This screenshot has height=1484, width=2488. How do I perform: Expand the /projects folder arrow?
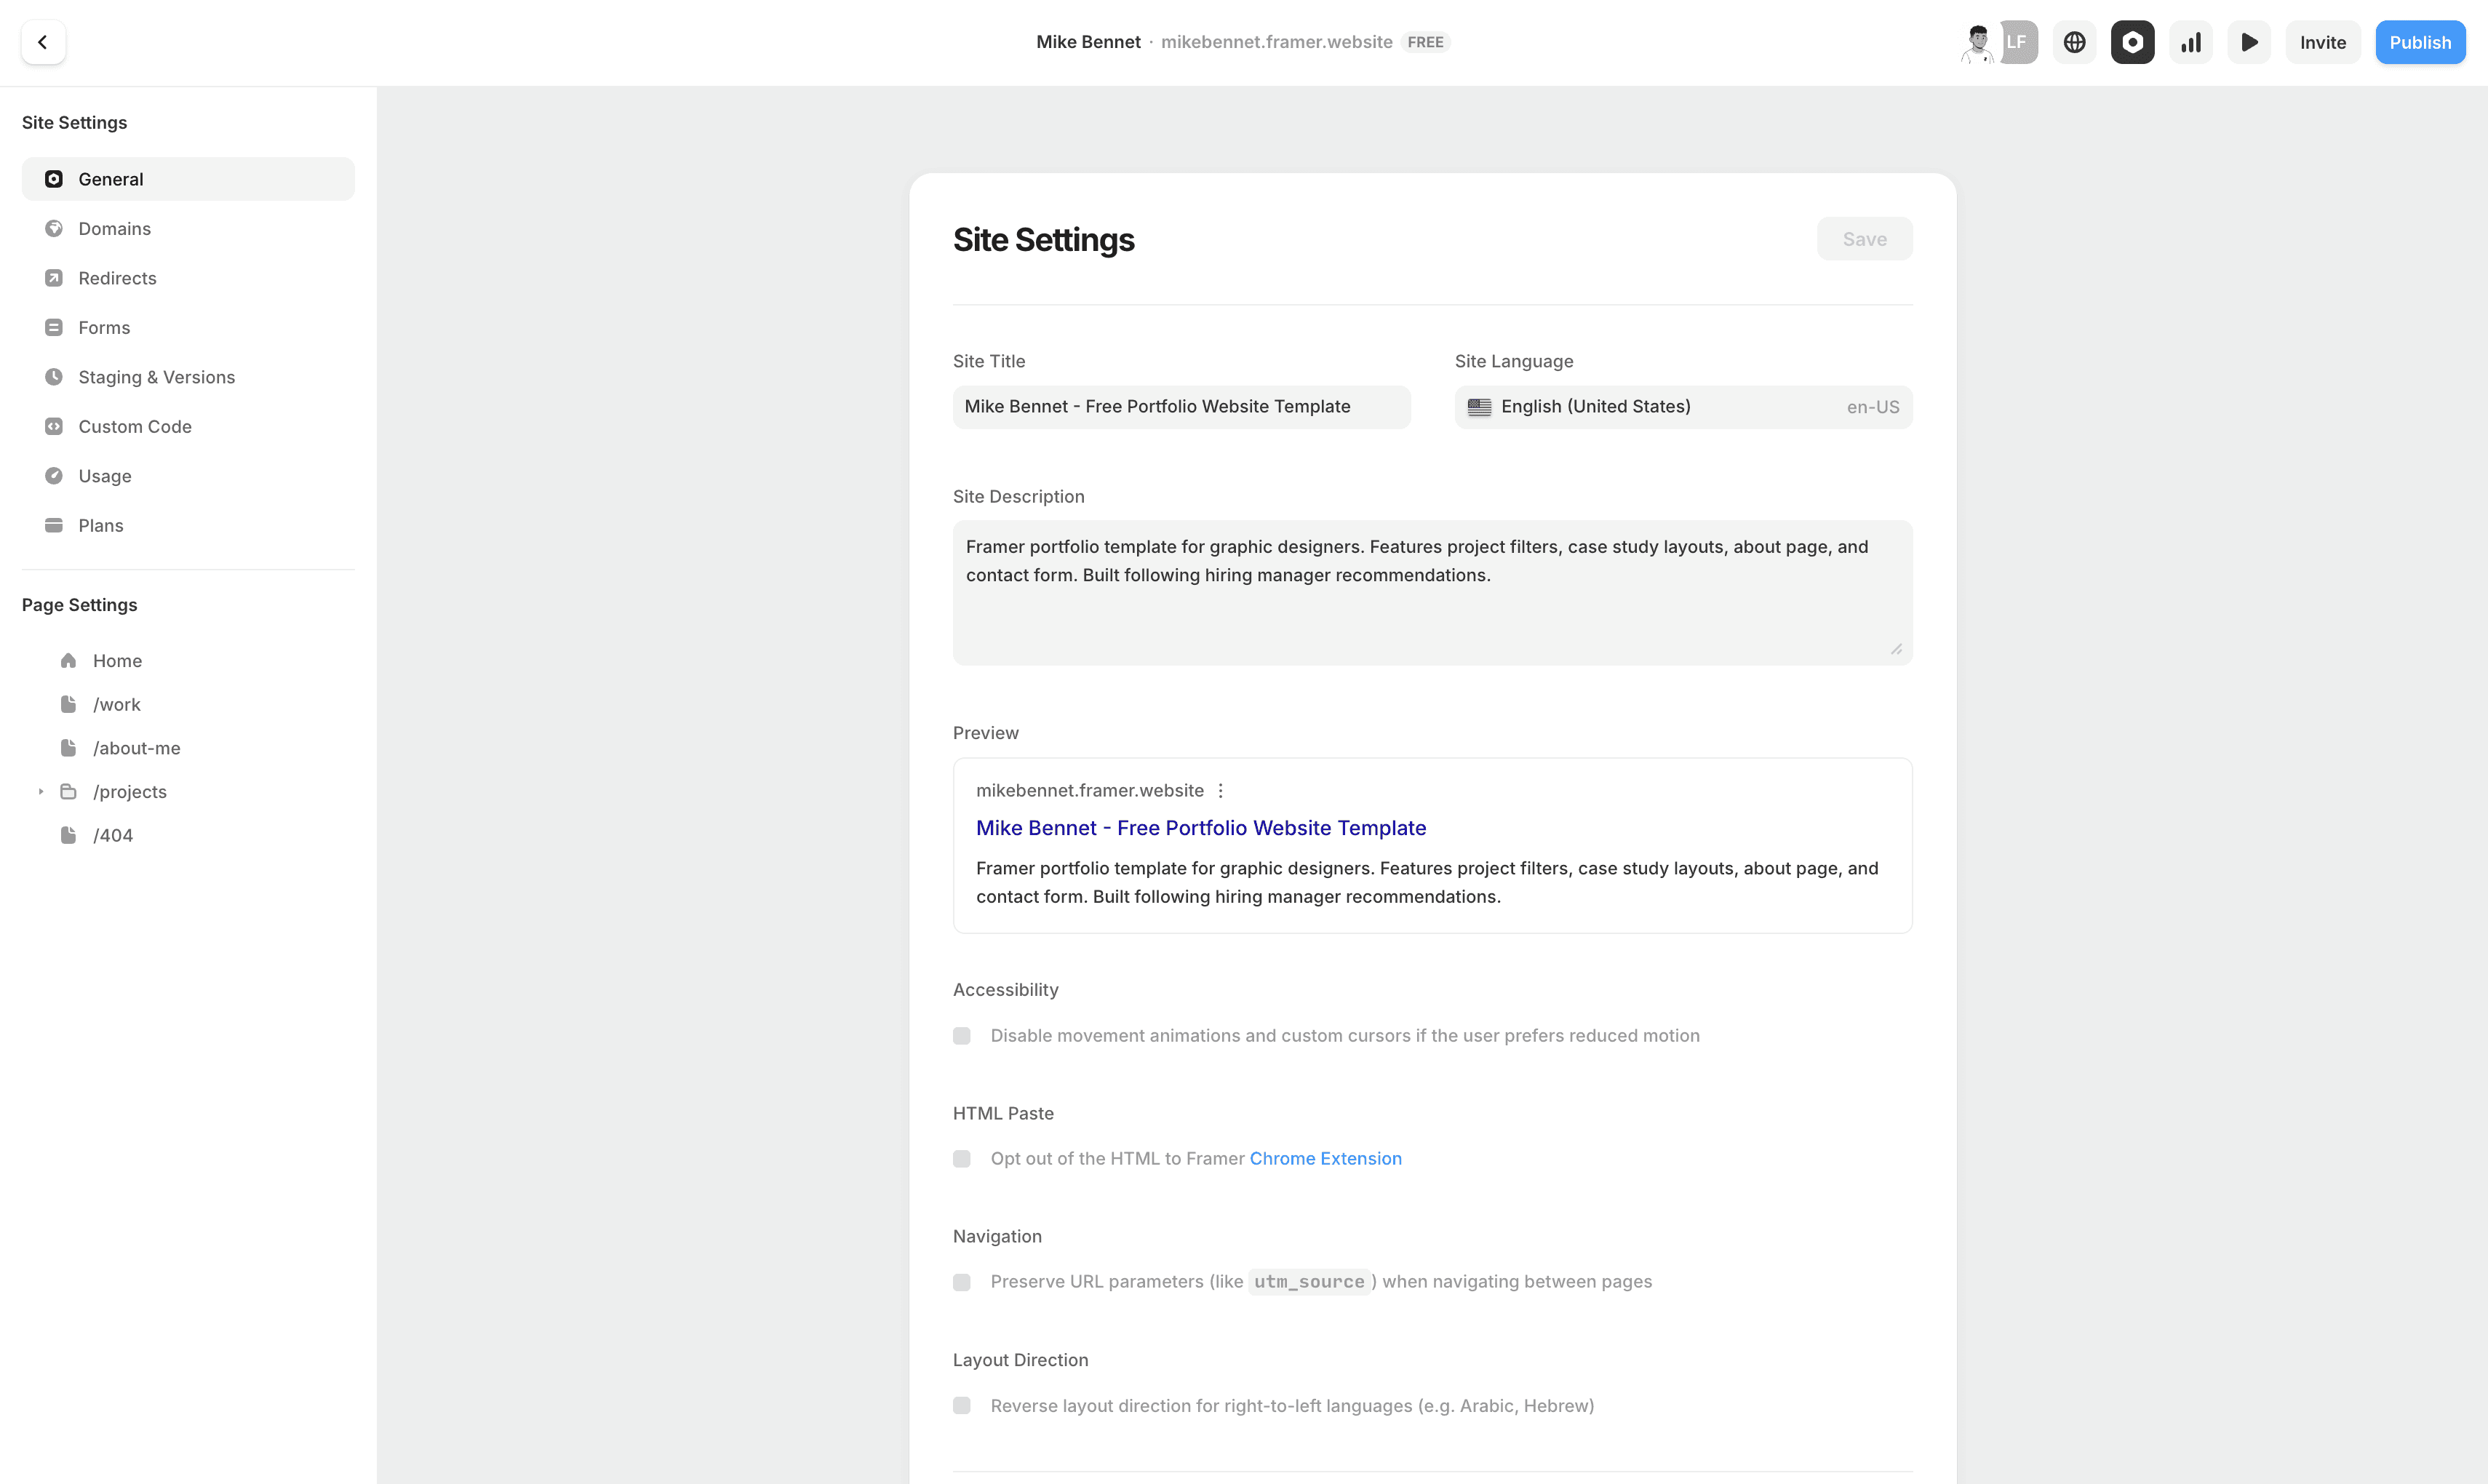tap(41, 792)
